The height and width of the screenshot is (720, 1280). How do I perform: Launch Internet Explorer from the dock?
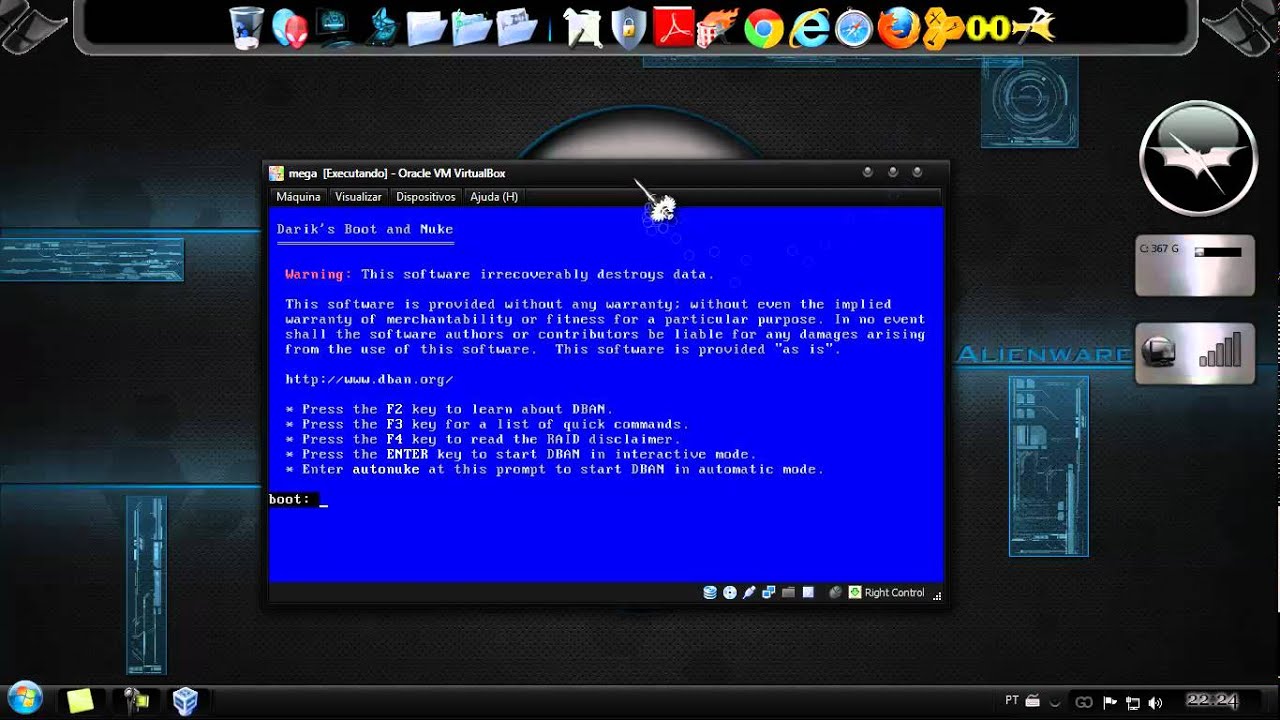pos(809,29)
